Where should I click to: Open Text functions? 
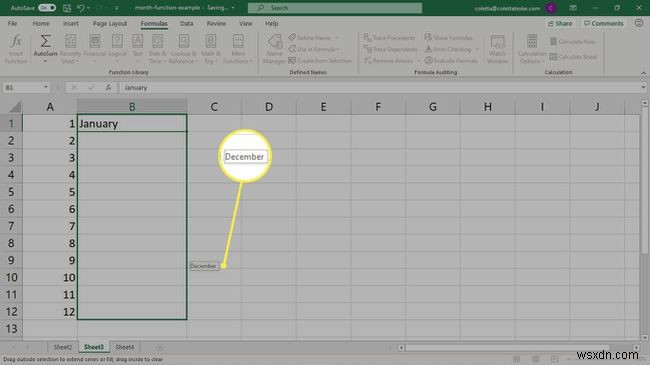pyautogui.click(x=137, y=49)
